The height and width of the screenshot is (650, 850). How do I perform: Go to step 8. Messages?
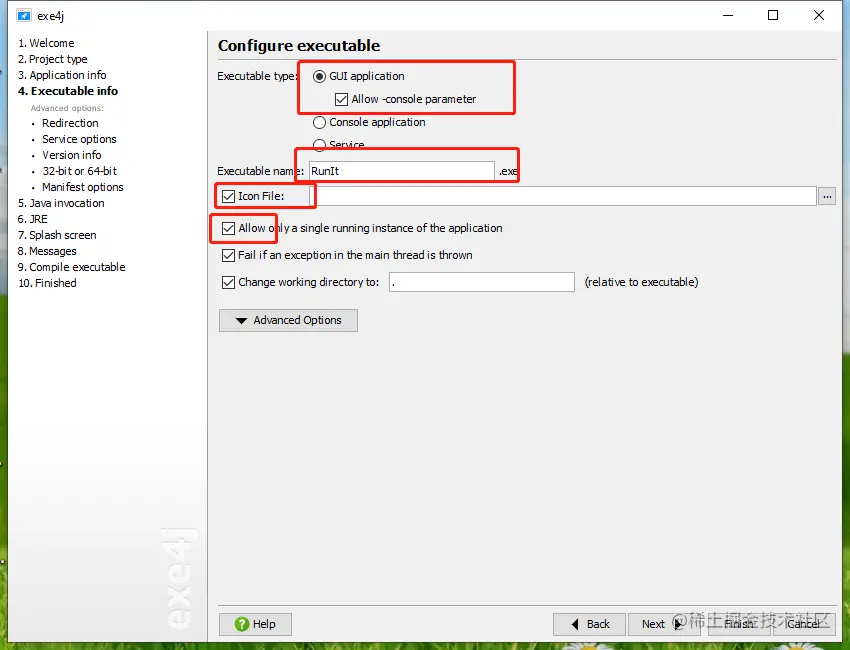click(47, 251)
